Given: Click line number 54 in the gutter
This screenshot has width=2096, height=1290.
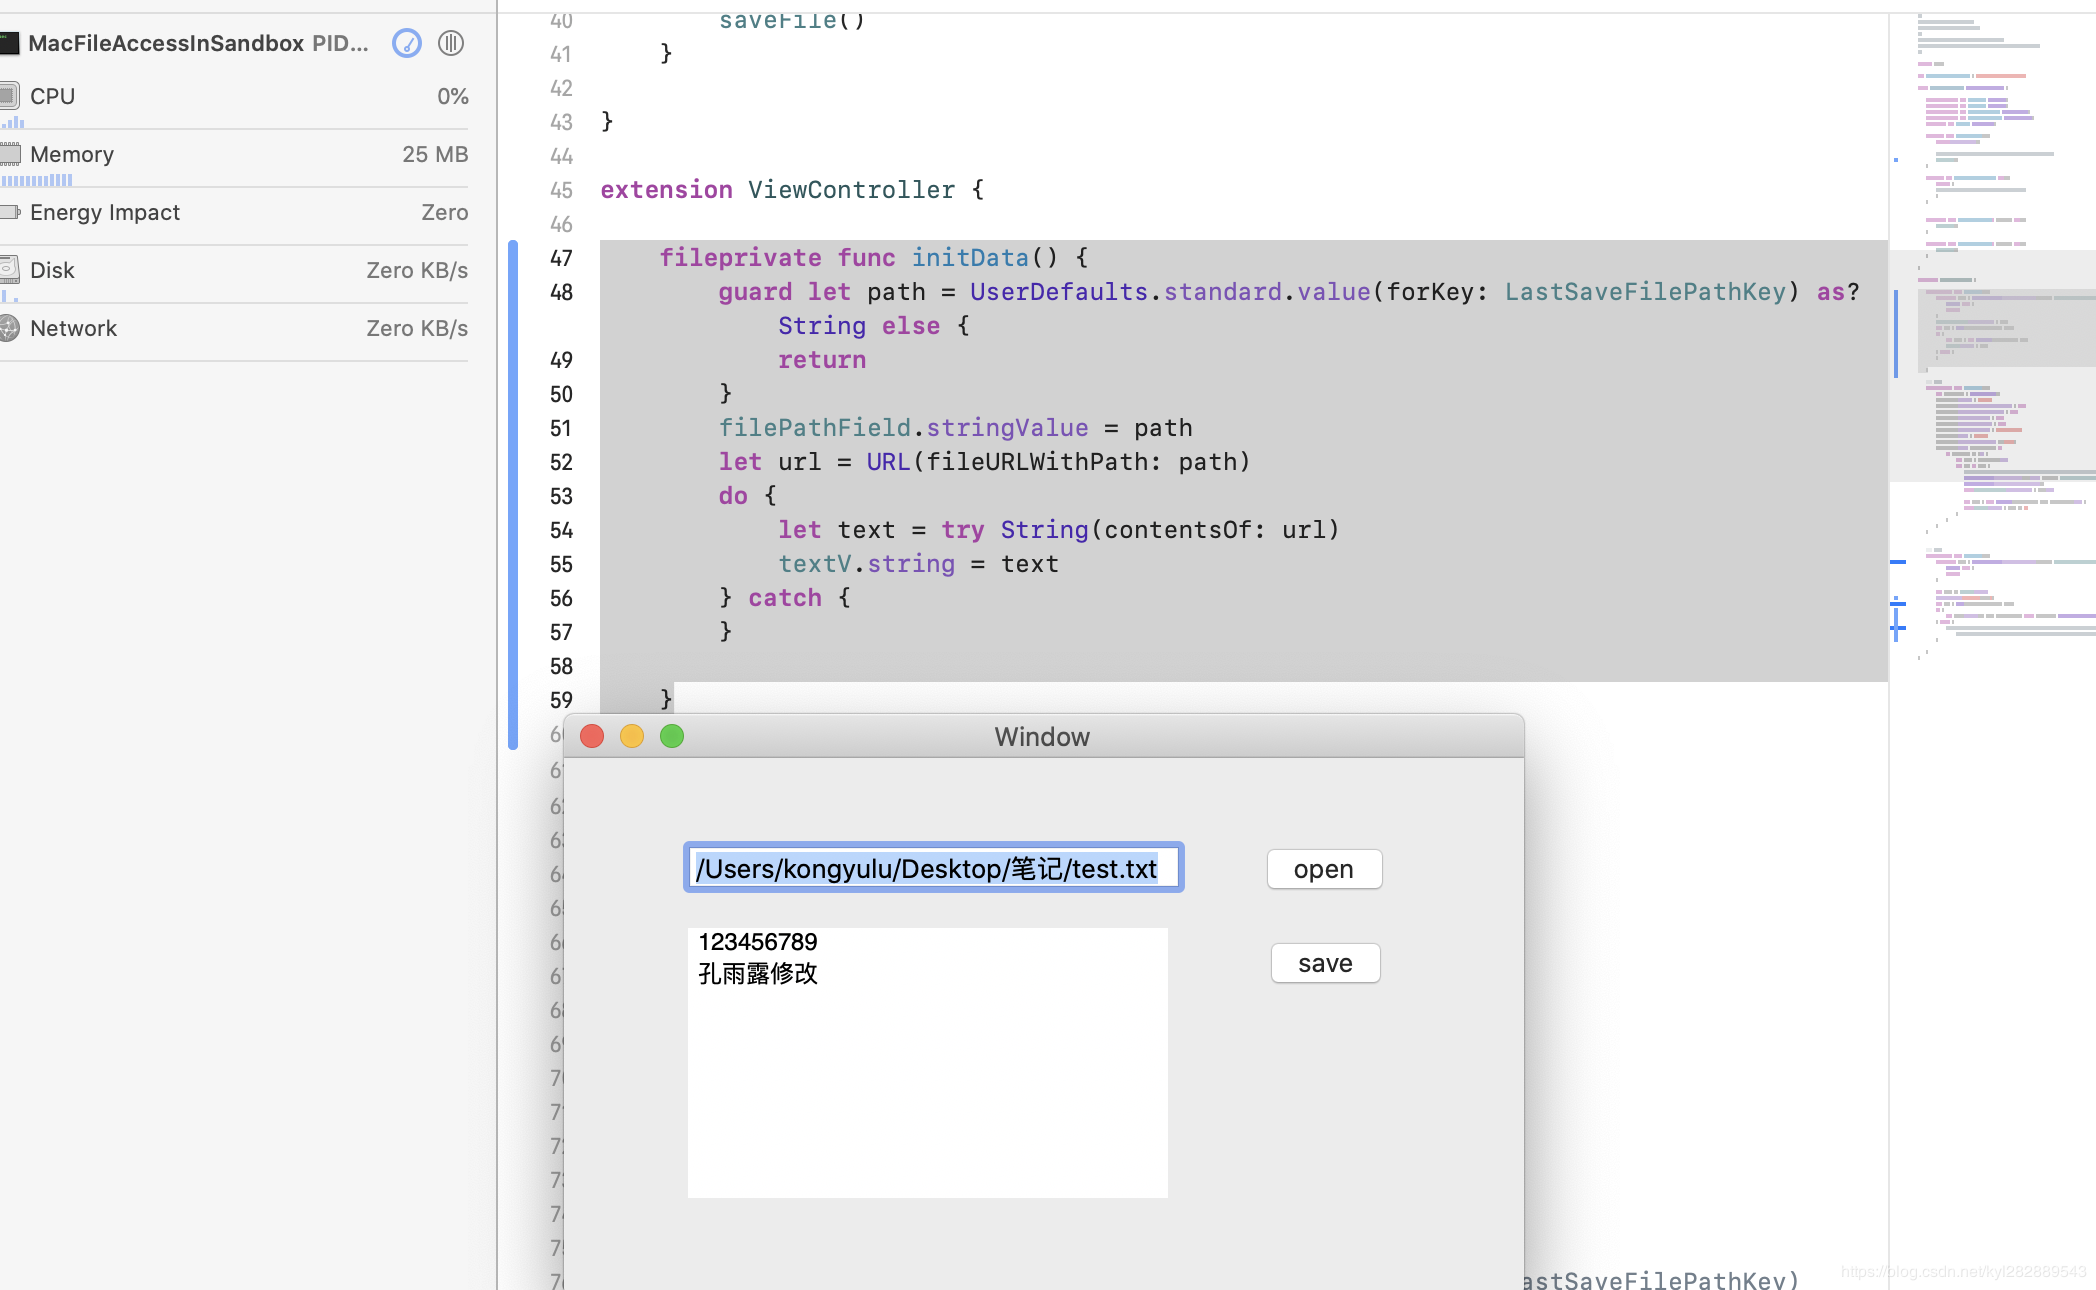Looking at the screenshot, I should tap(561, 530).
